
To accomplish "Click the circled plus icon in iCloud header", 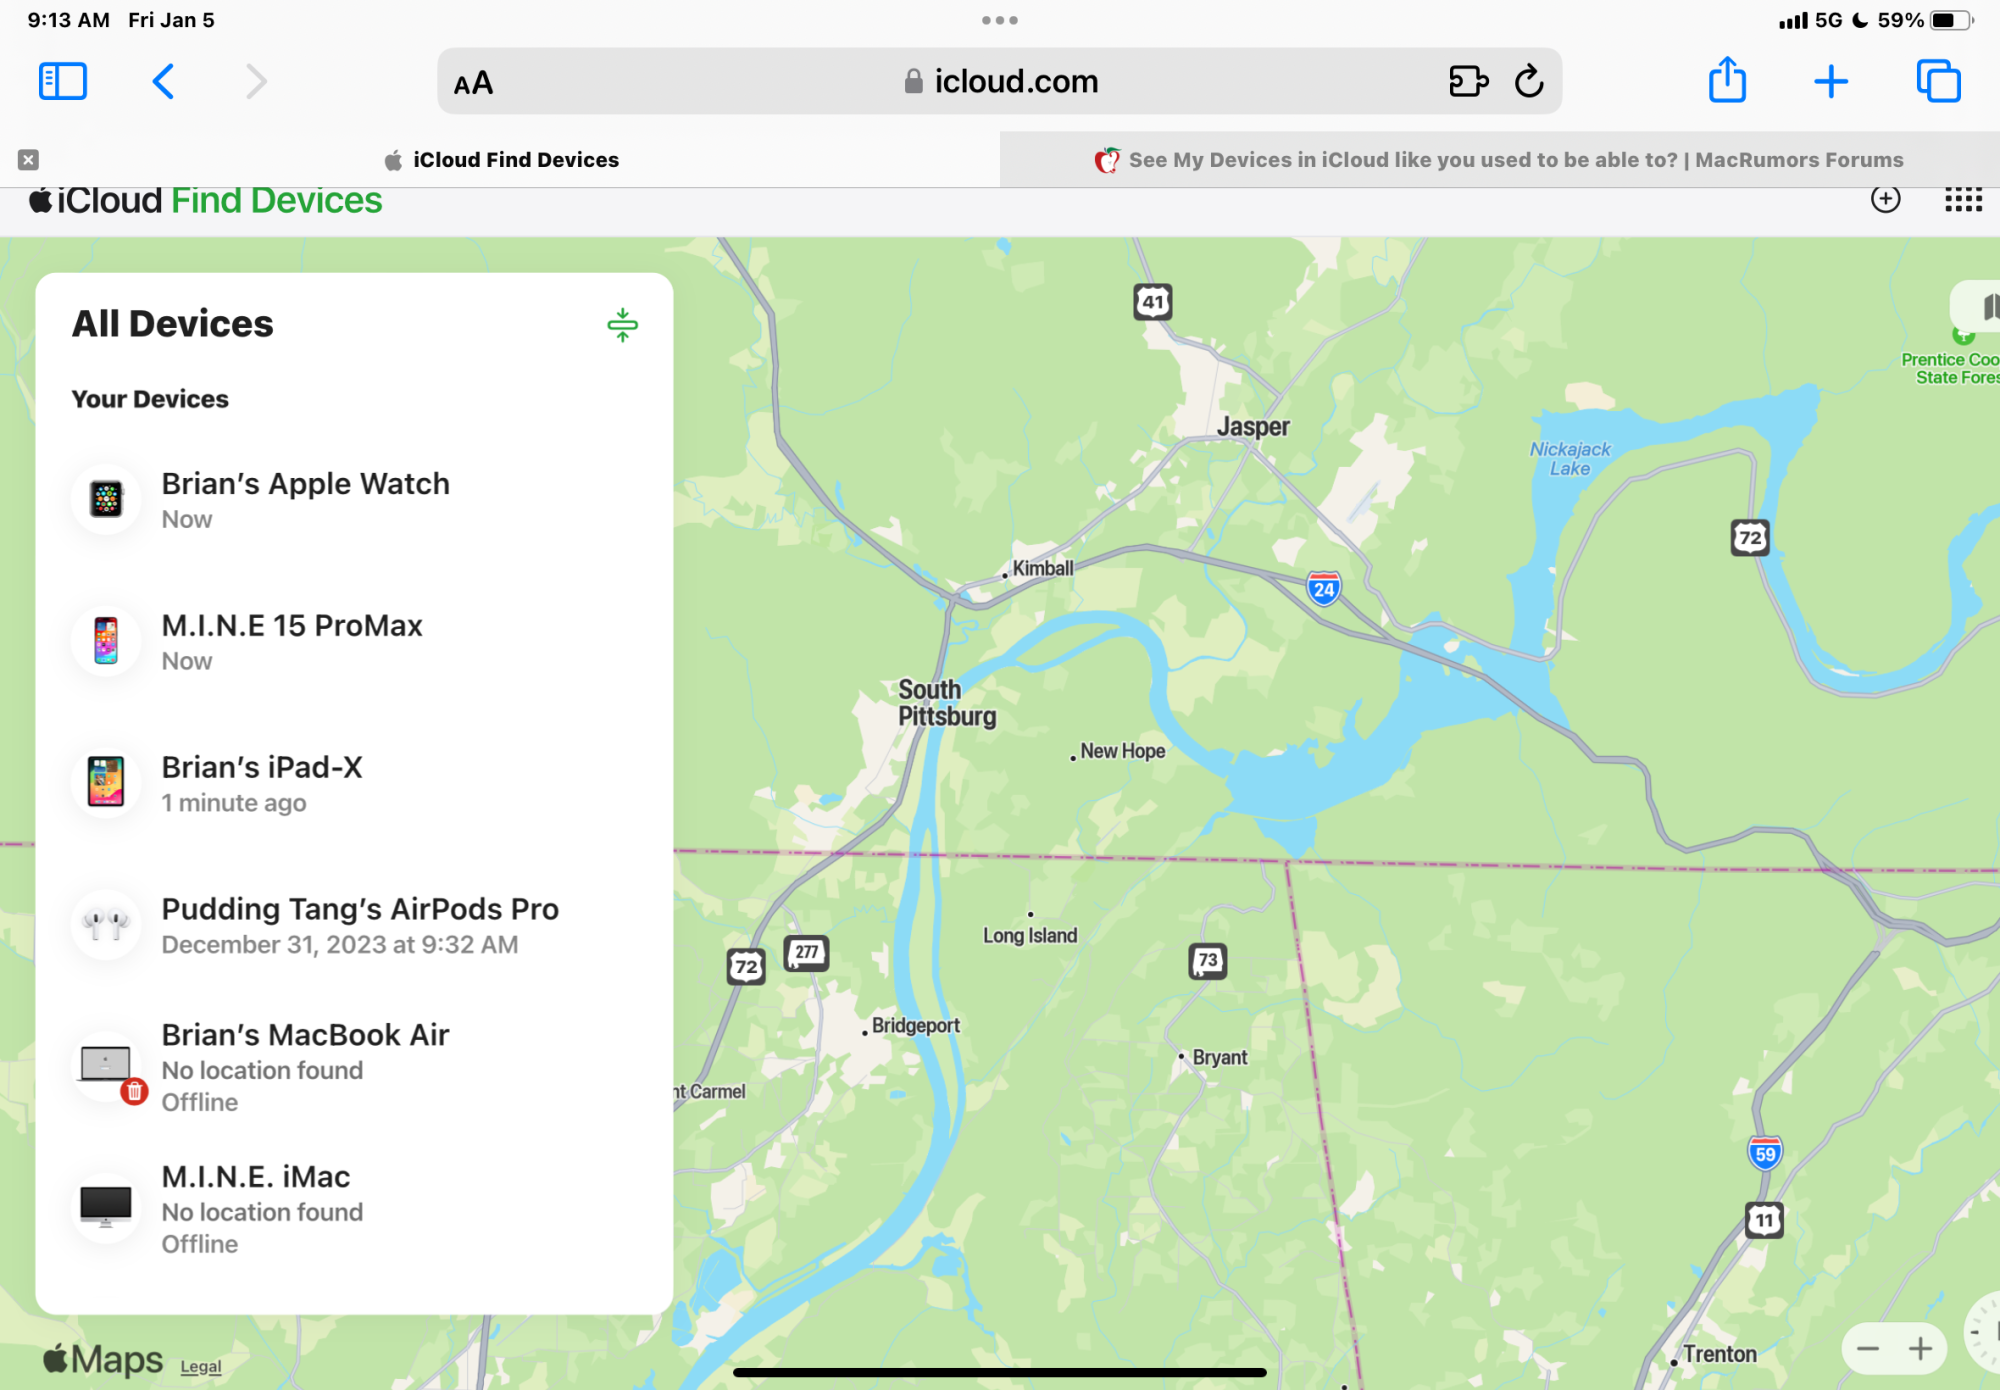I will pyautogui.click(x=1886, y=200).
